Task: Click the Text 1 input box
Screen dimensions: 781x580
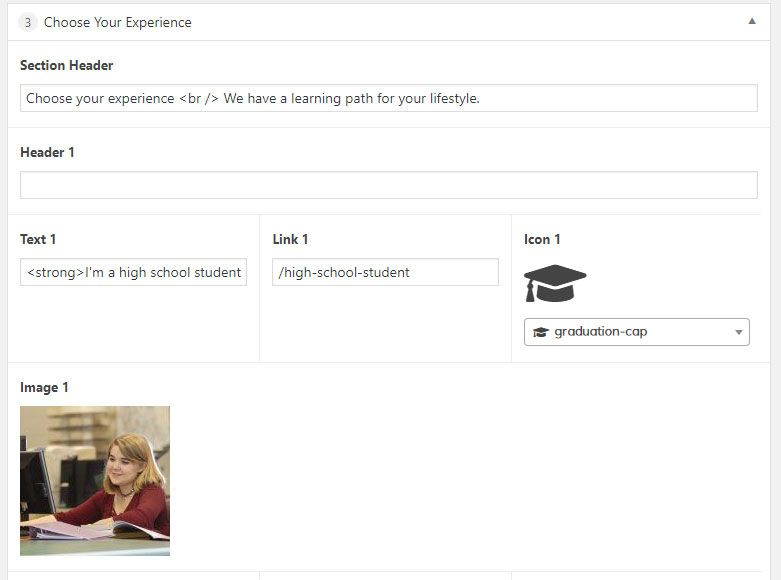Action: pos(133,272)
